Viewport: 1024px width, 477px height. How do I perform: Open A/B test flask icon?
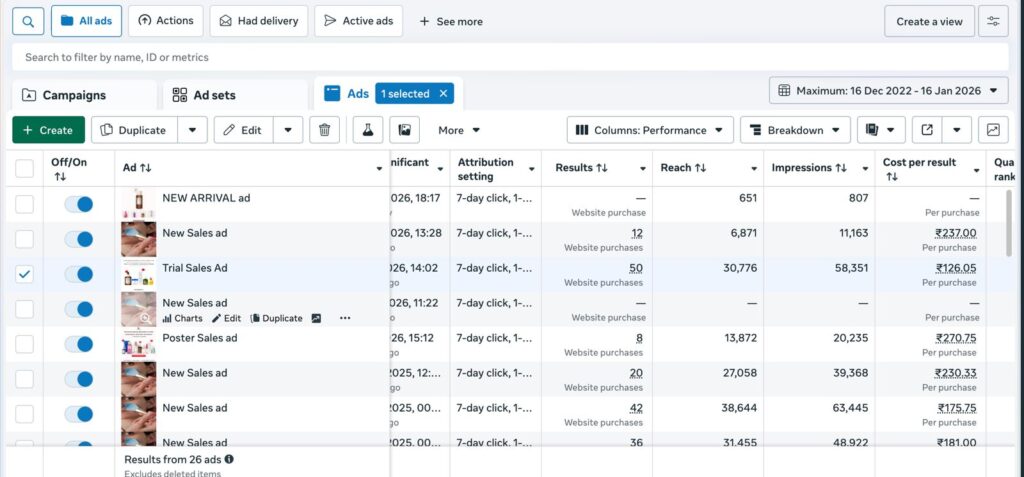coord(368,130)
